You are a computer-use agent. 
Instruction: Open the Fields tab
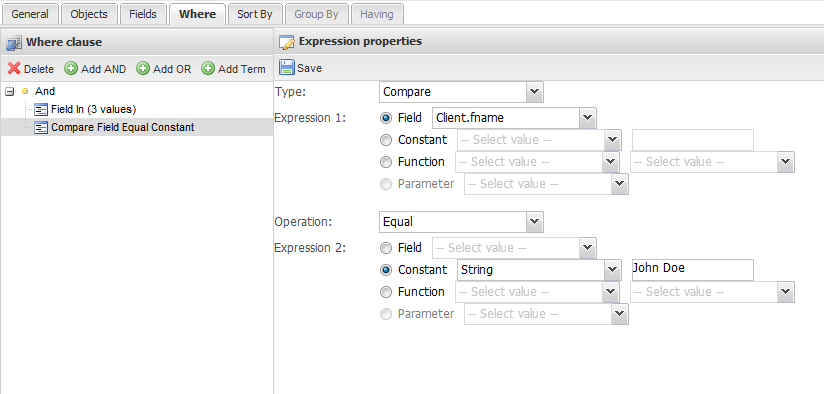[143, 14]
